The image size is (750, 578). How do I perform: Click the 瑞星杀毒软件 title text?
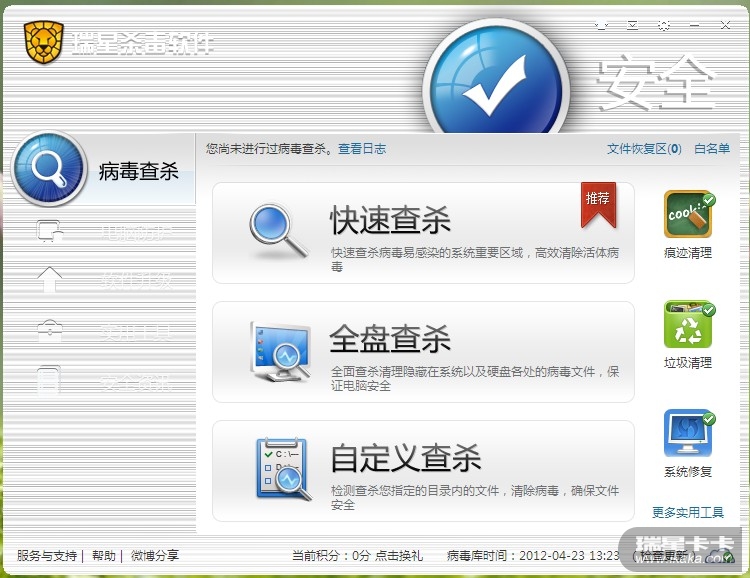click(x=143, y=44)
